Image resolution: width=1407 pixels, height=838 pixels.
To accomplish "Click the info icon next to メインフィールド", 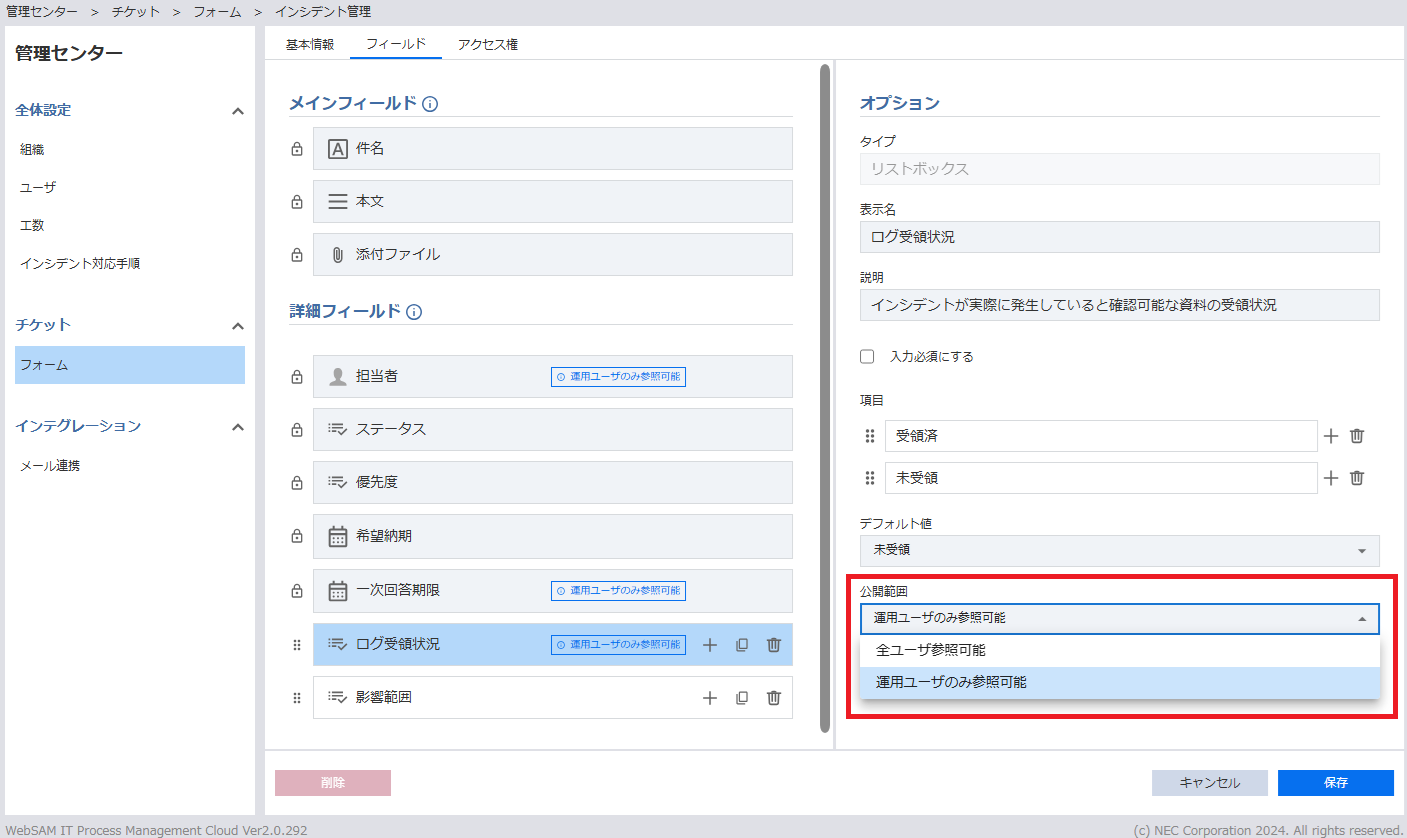I will 430,104.
